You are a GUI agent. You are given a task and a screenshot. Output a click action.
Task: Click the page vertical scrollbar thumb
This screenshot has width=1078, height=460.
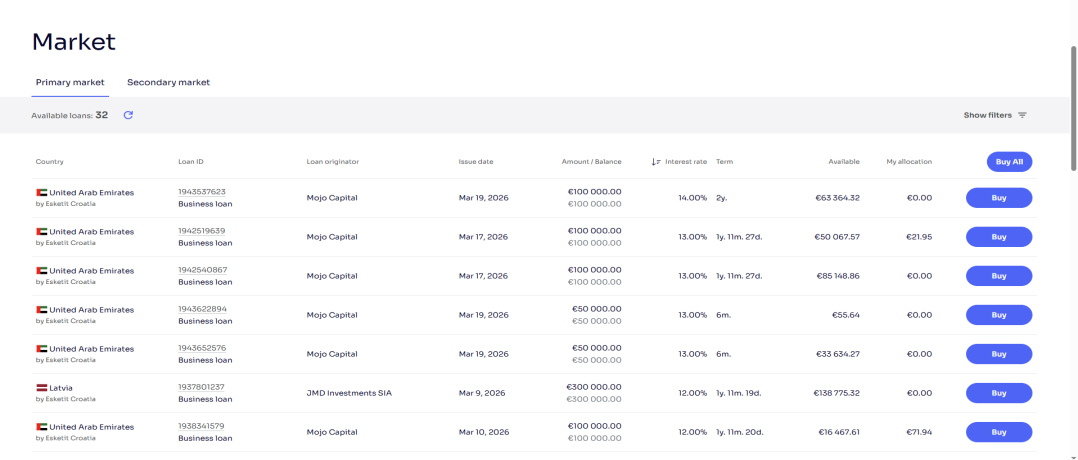pos(1074,109)
